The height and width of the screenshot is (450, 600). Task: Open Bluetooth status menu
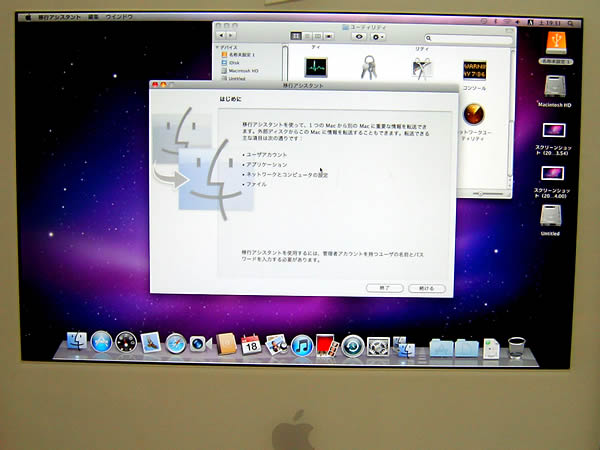point(495,21)
